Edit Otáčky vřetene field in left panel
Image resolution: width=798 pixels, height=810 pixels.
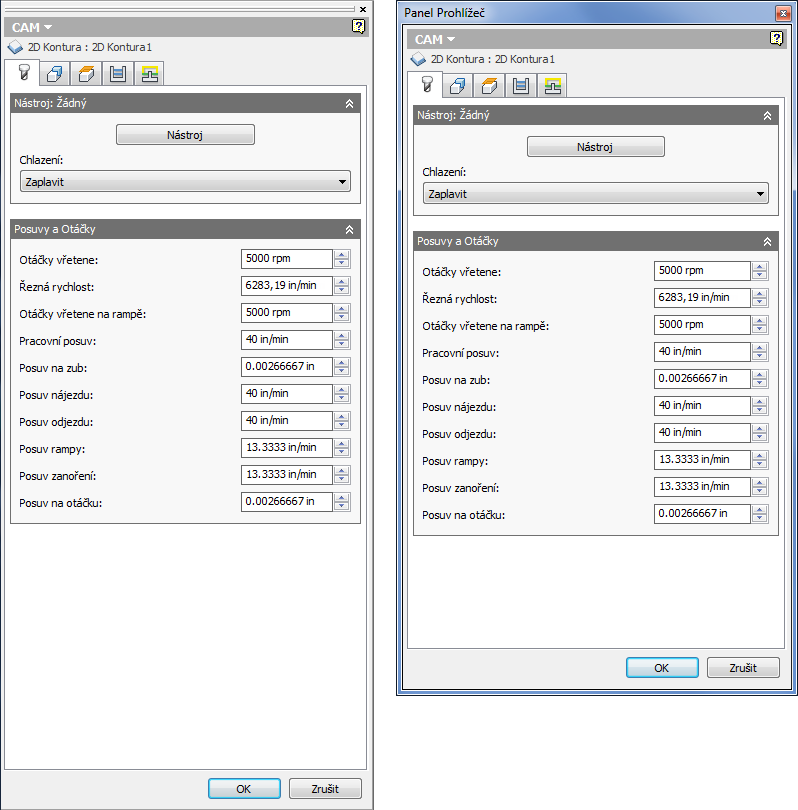[x=287, y=259]
